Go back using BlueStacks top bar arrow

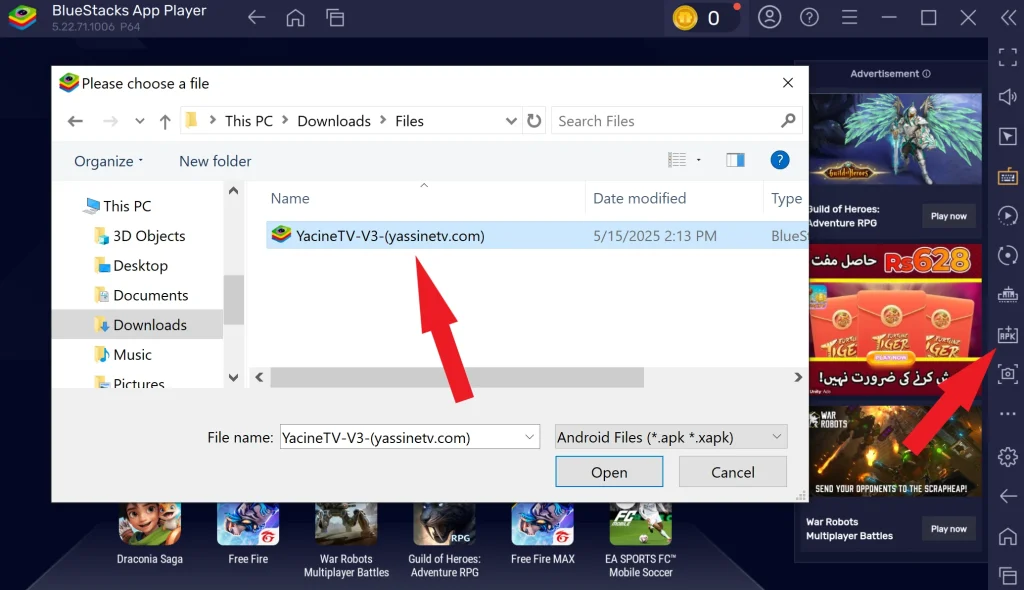tap(257, 18)
